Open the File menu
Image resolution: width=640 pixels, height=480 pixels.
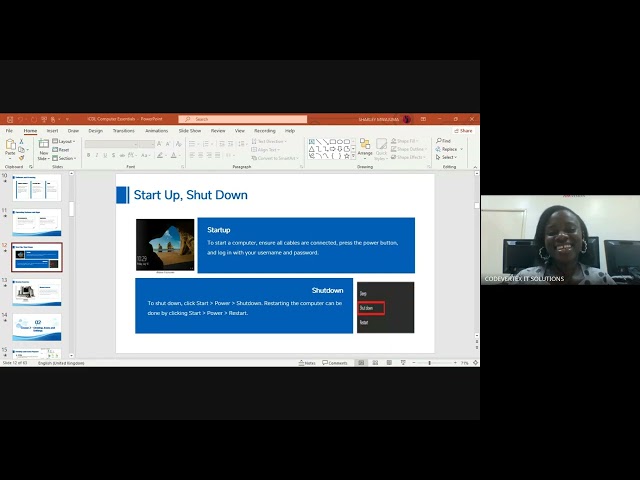9,131
